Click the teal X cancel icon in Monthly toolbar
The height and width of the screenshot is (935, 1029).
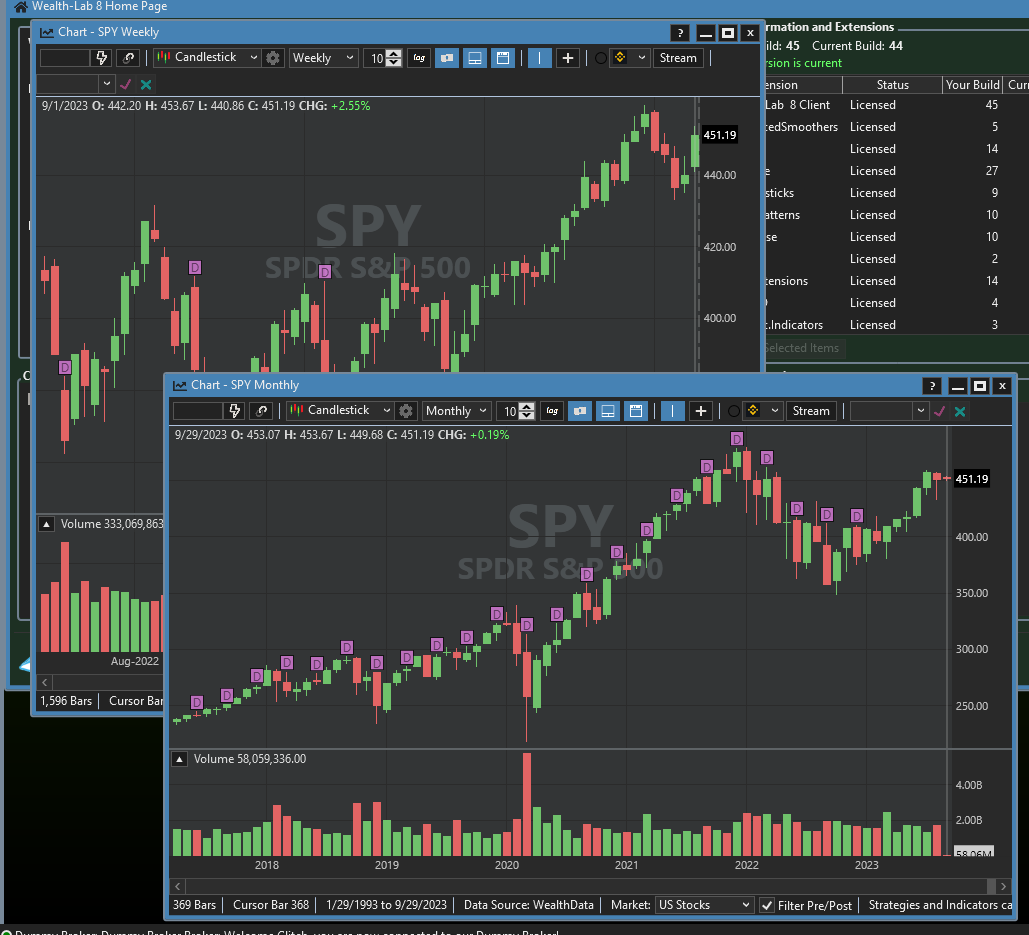[960, 411]
